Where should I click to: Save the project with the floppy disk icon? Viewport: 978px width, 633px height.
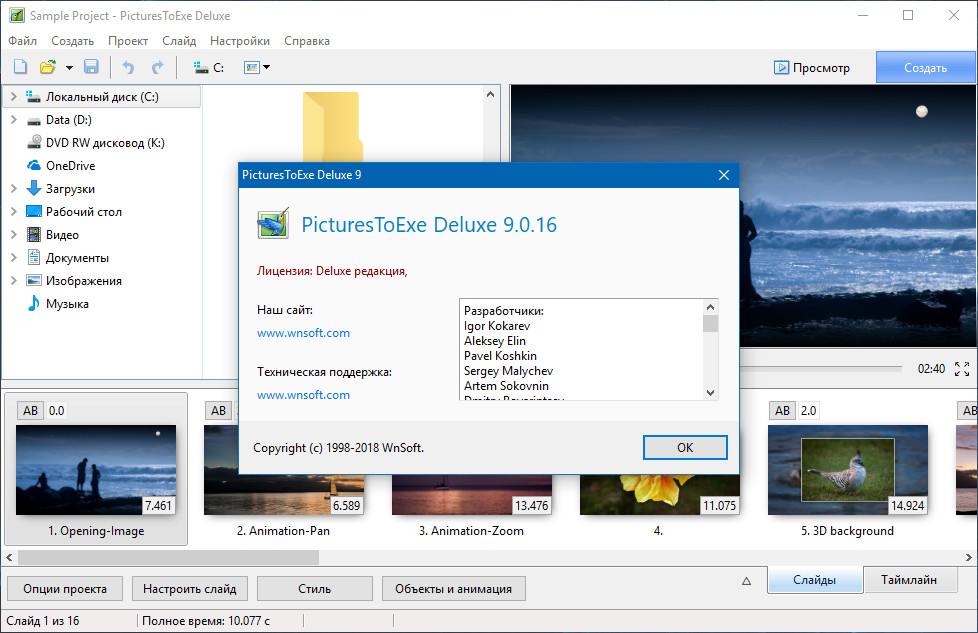91,67
